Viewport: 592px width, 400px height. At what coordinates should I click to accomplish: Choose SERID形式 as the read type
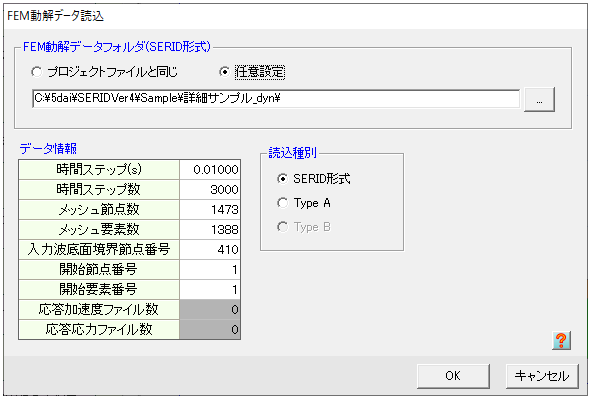tap(313, 179)
